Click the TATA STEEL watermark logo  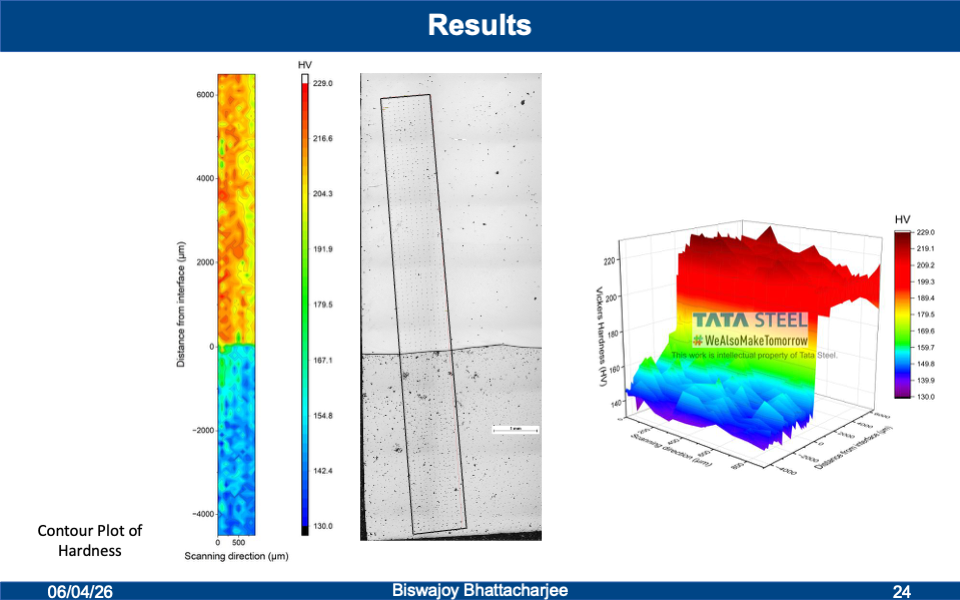pyautogui.click(x=750, y=322)
